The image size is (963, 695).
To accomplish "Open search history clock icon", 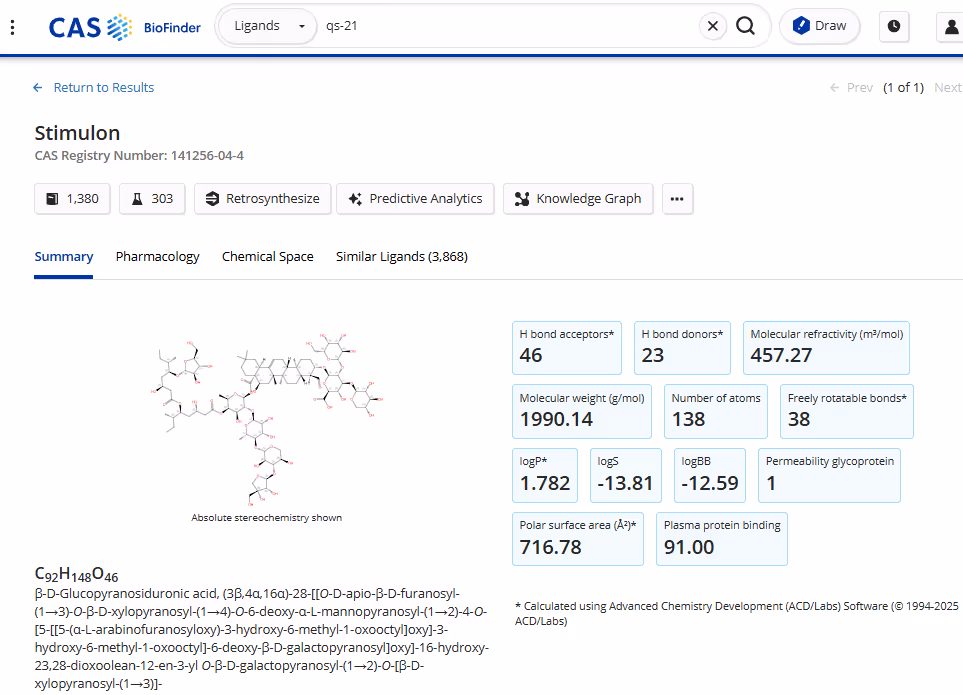I will pos(894,26).
